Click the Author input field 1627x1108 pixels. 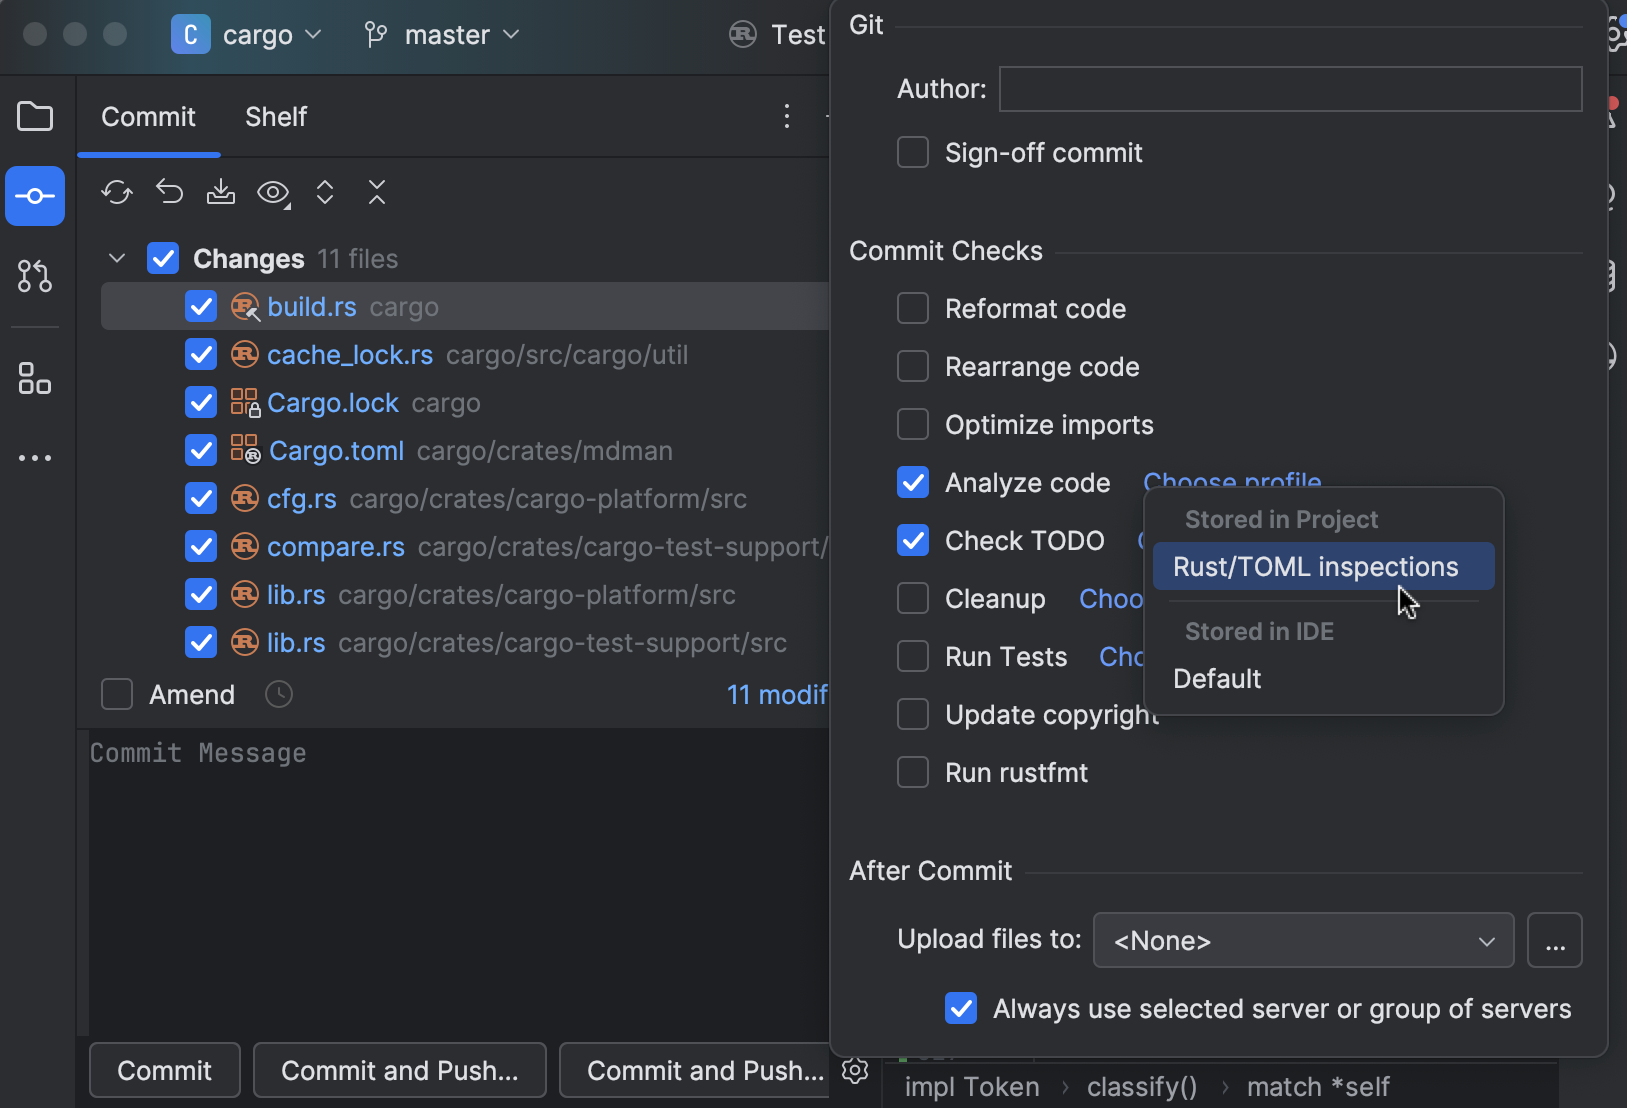pos(1290,89)
